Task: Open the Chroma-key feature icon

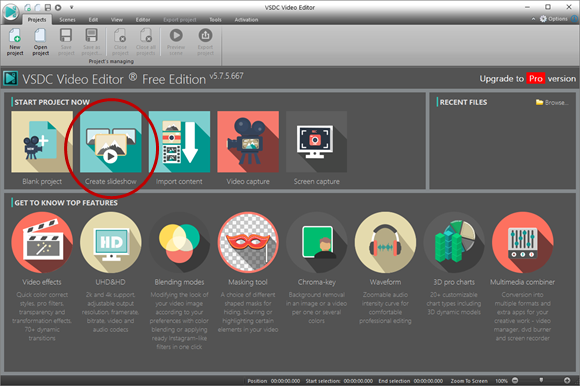Action: point(317,243)
